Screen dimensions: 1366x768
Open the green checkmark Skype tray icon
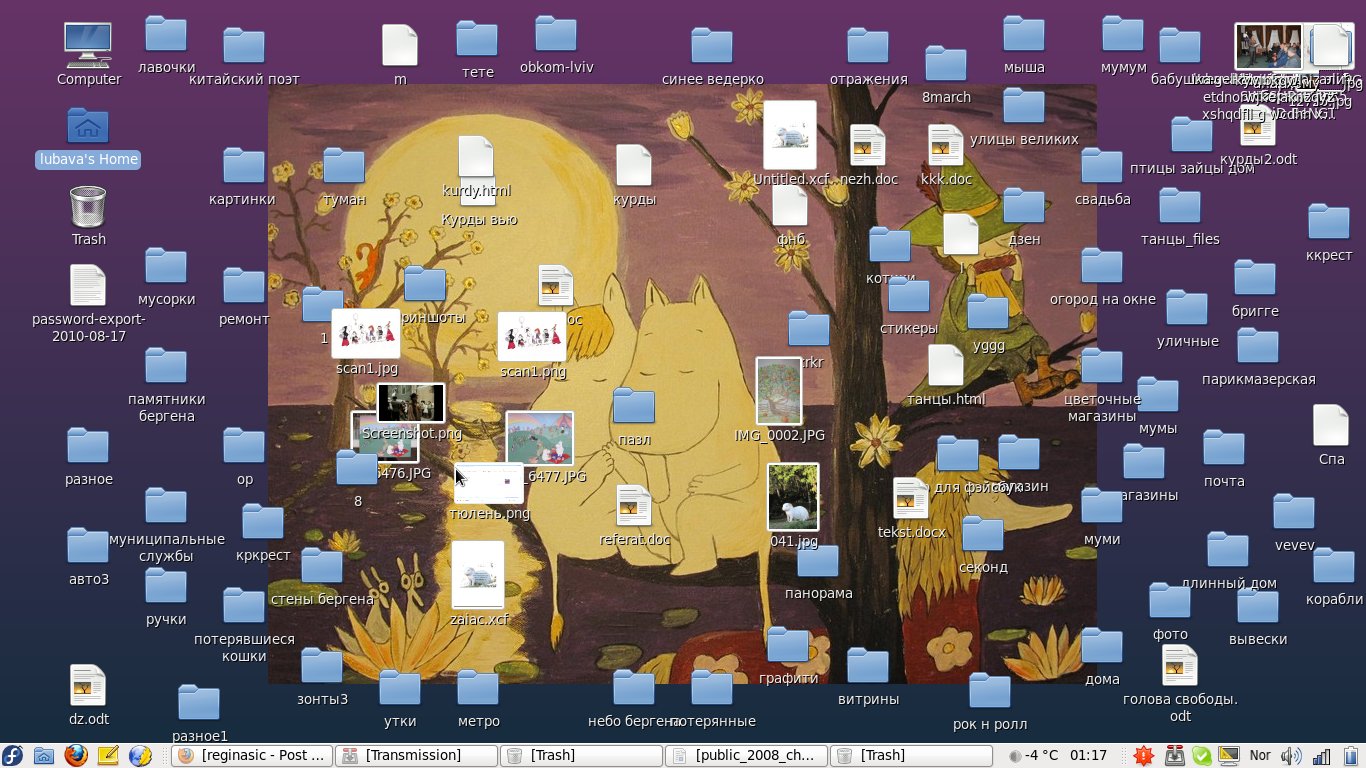pos(1202,756)
